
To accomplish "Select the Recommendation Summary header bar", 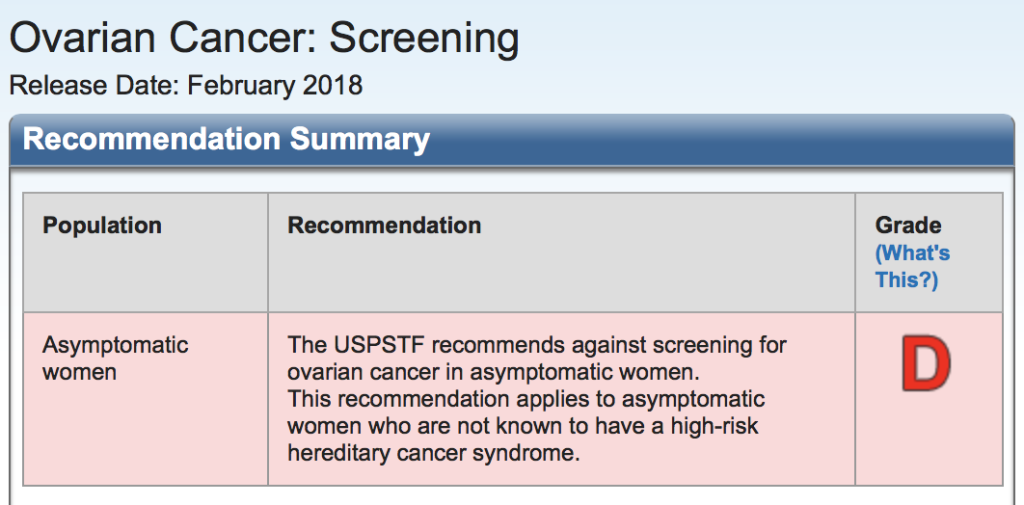I will 510,139.
